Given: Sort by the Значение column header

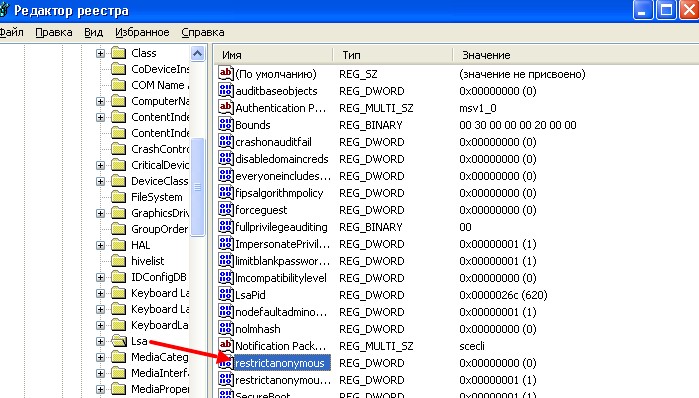Looking at the screenshot, I should tap(576, 55).
